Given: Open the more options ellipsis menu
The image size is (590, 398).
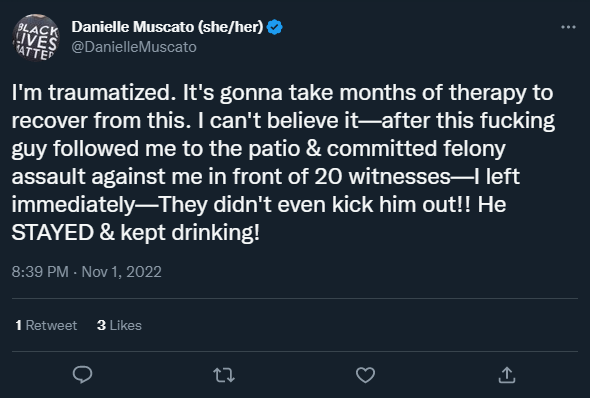Looking at the screenshot, I should [x=568, y=27].
